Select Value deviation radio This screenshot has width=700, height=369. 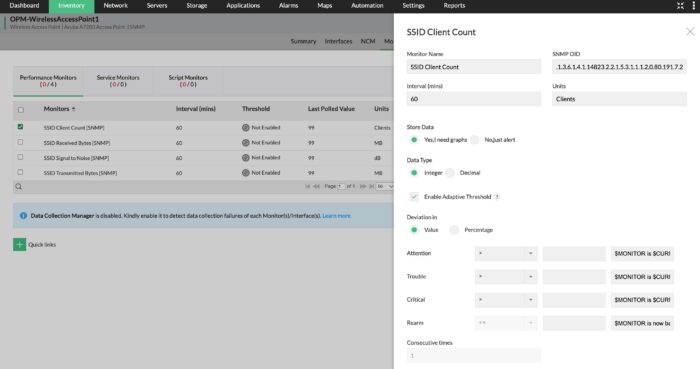point(414,230)
